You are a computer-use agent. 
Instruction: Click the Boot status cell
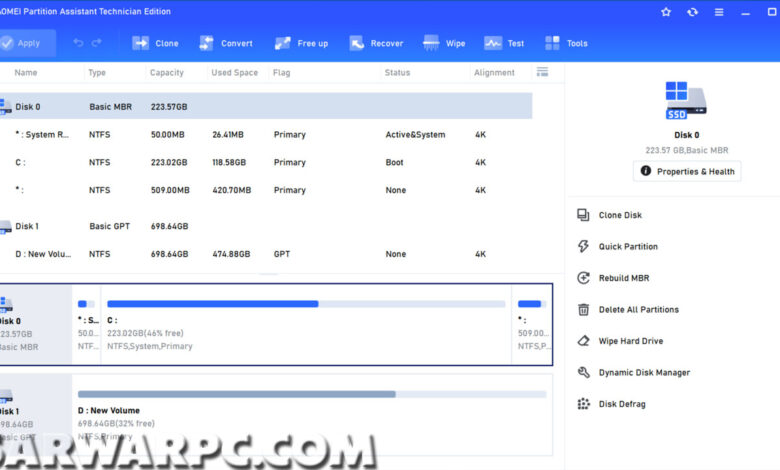click(x=394, y=162)
